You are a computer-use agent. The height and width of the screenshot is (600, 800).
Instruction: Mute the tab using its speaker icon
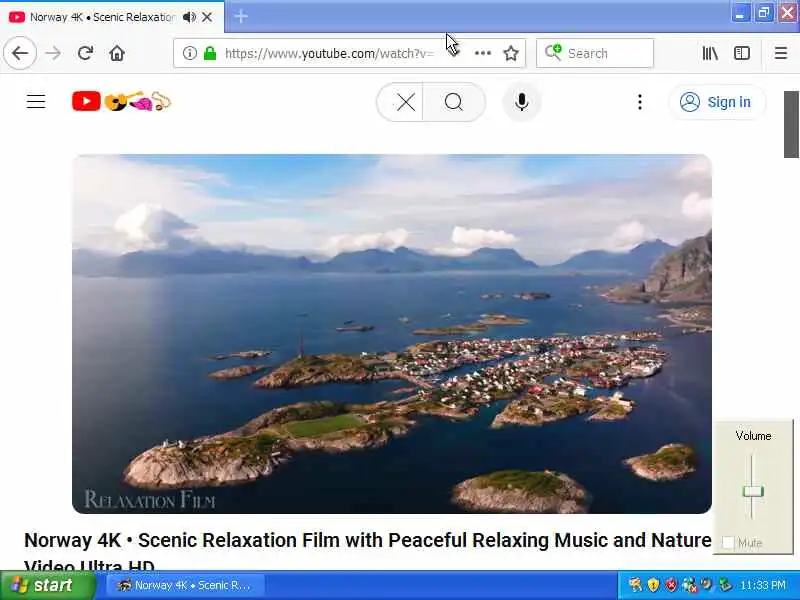189,17
